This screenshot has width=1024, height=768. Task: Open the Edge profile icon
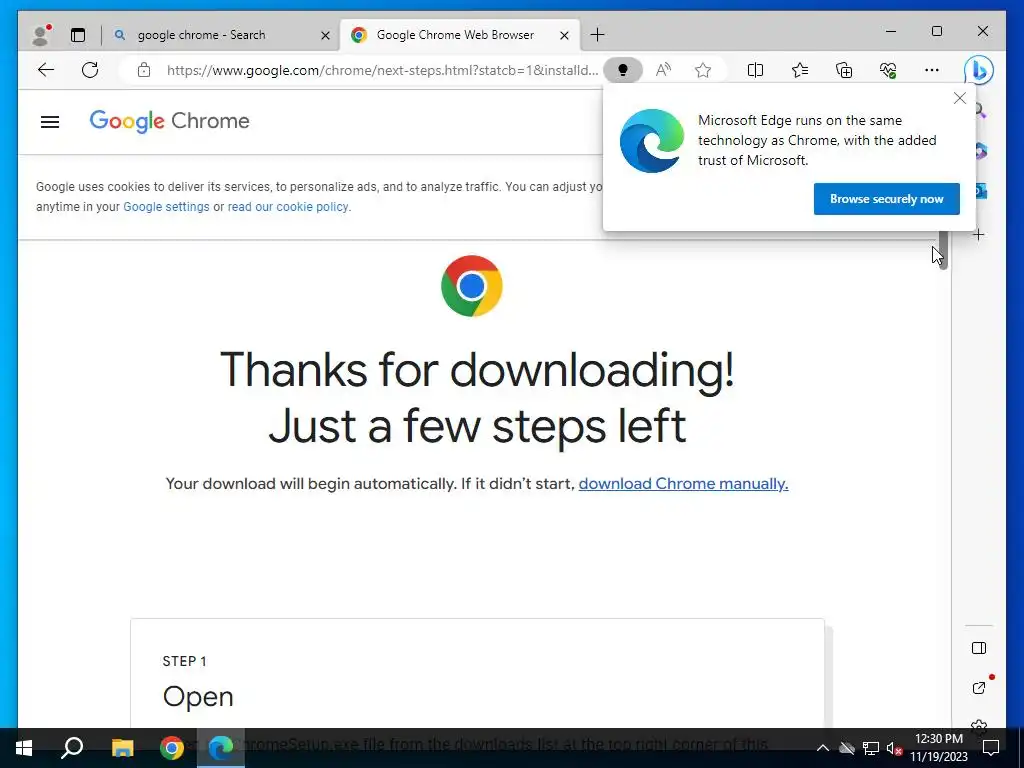[x=41, y=35]
